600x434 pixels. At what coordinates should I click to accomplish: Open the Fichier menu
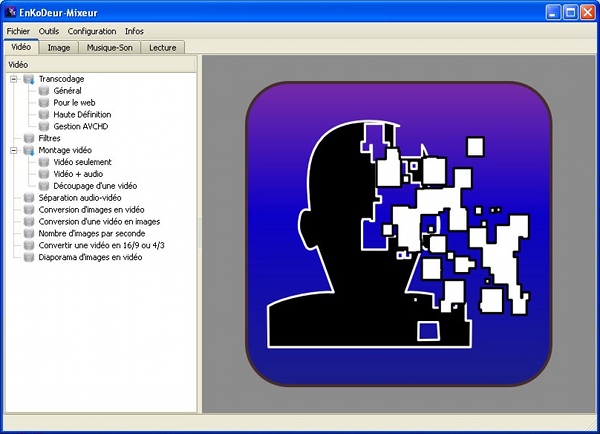click(x=18, y=31)
